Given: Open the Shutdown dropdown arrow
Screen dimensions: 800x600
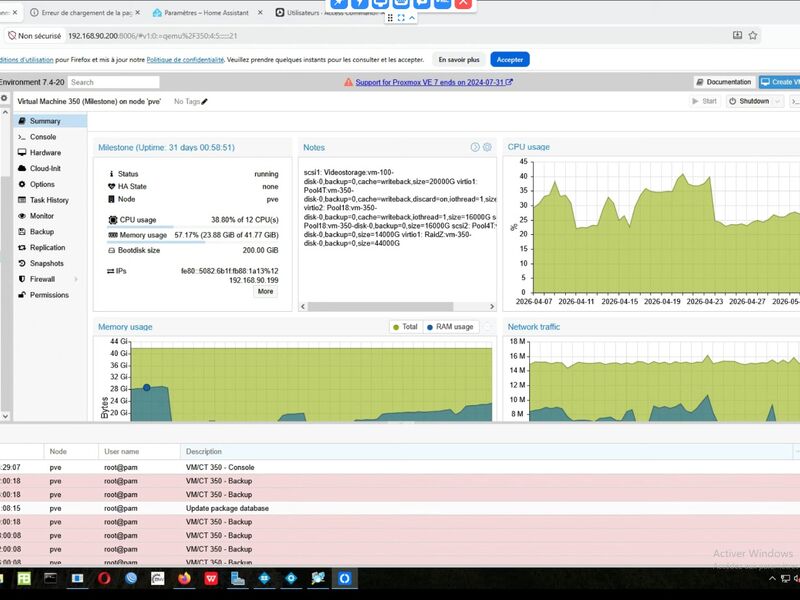Looking at the screenshot, I should (777, 101).
